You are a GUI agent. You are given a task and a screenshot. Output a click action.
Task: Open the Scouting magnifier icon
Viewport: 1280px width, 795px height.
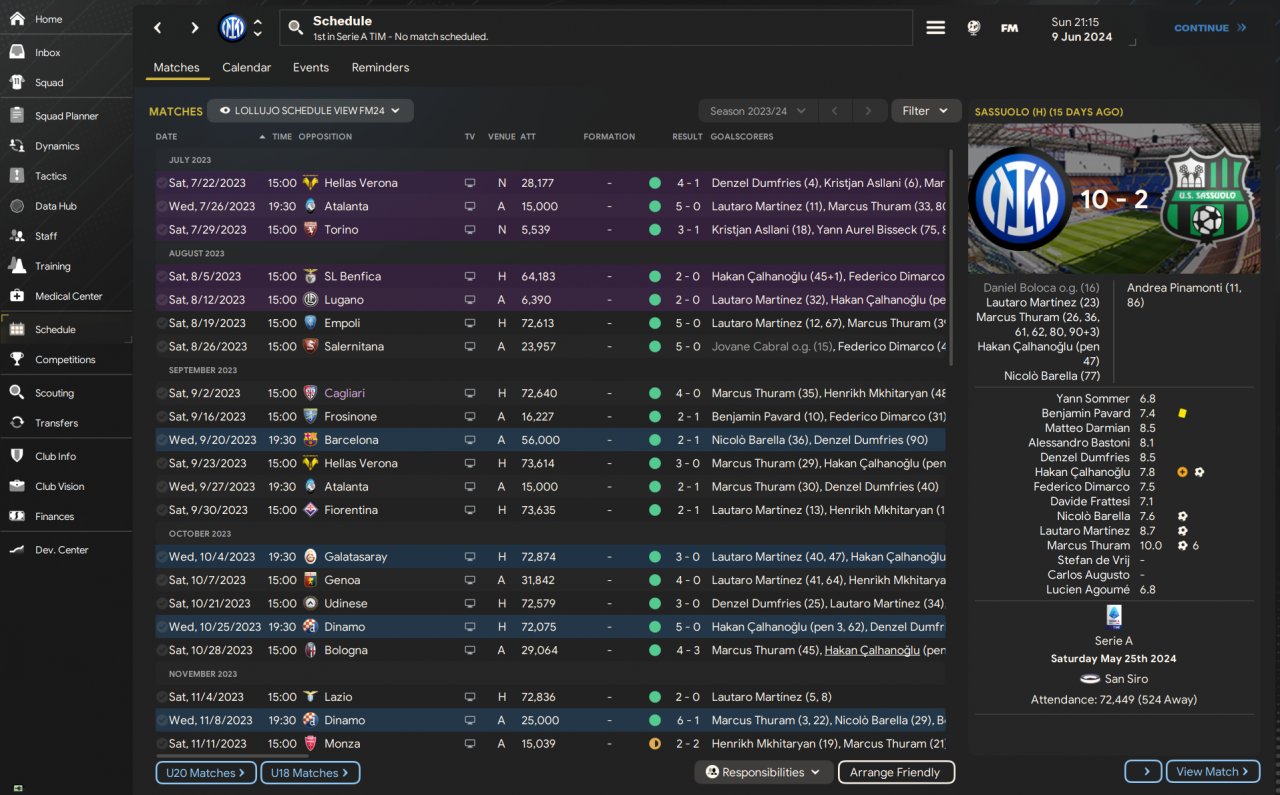tap(17, 393)
